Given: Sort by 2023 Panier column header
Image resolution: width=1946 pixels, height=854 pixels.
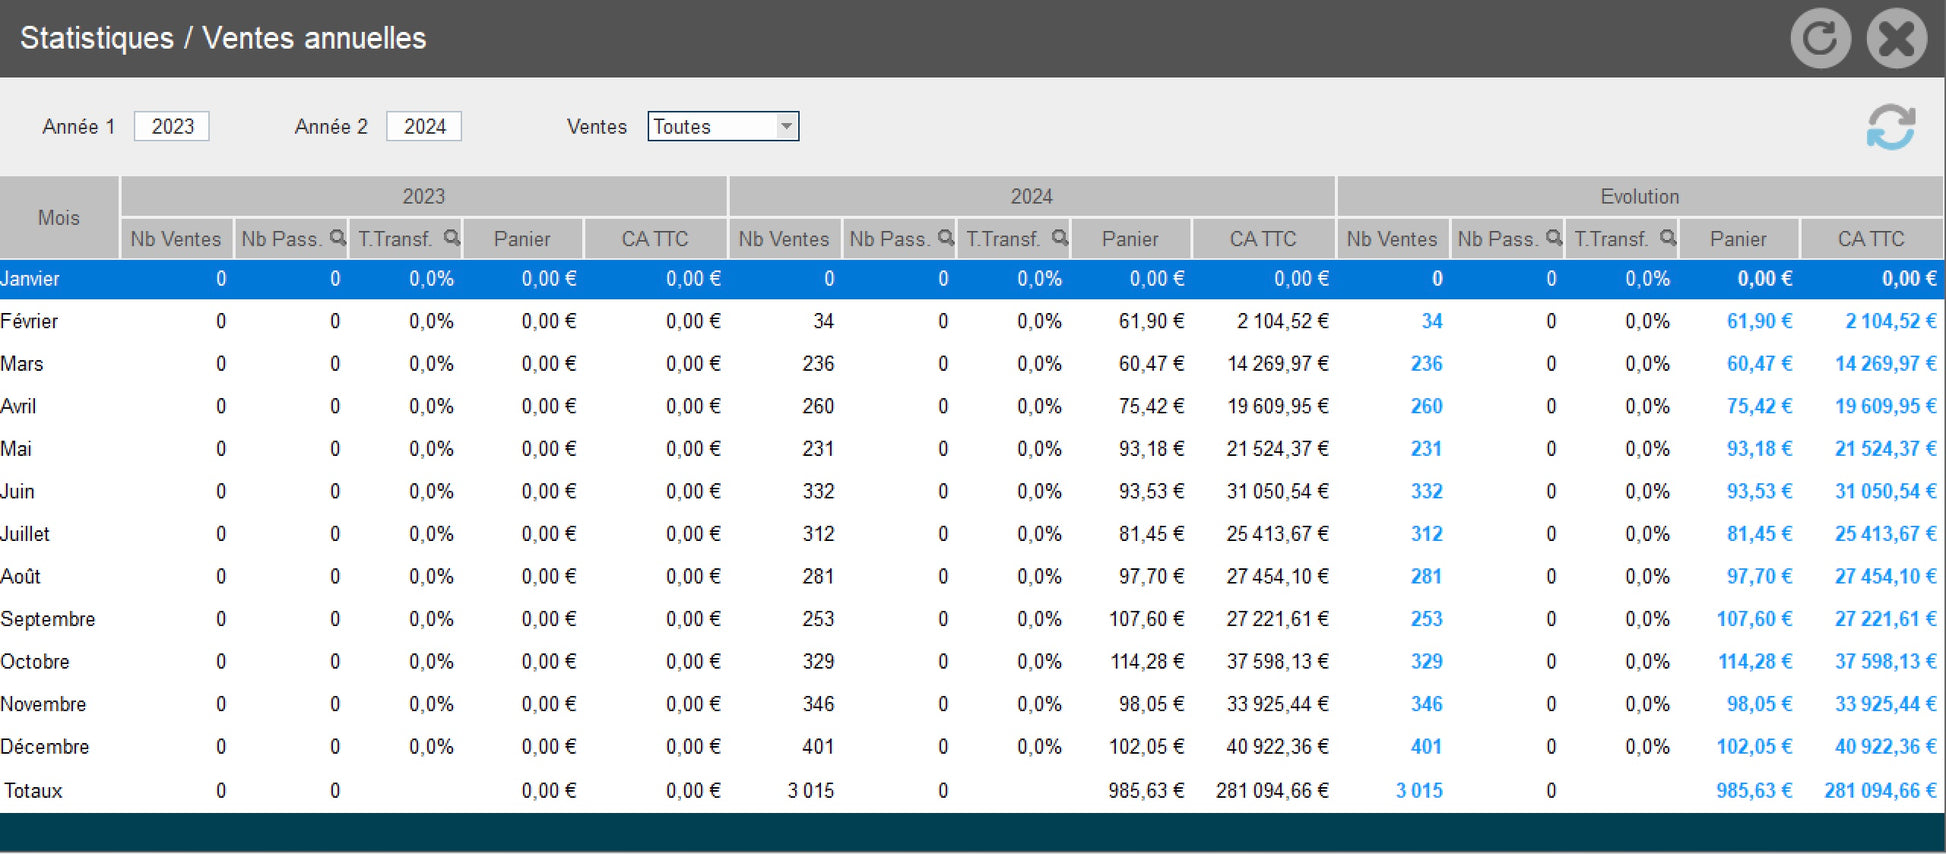Looking at the screenshot, I should [x=522, y=239].
